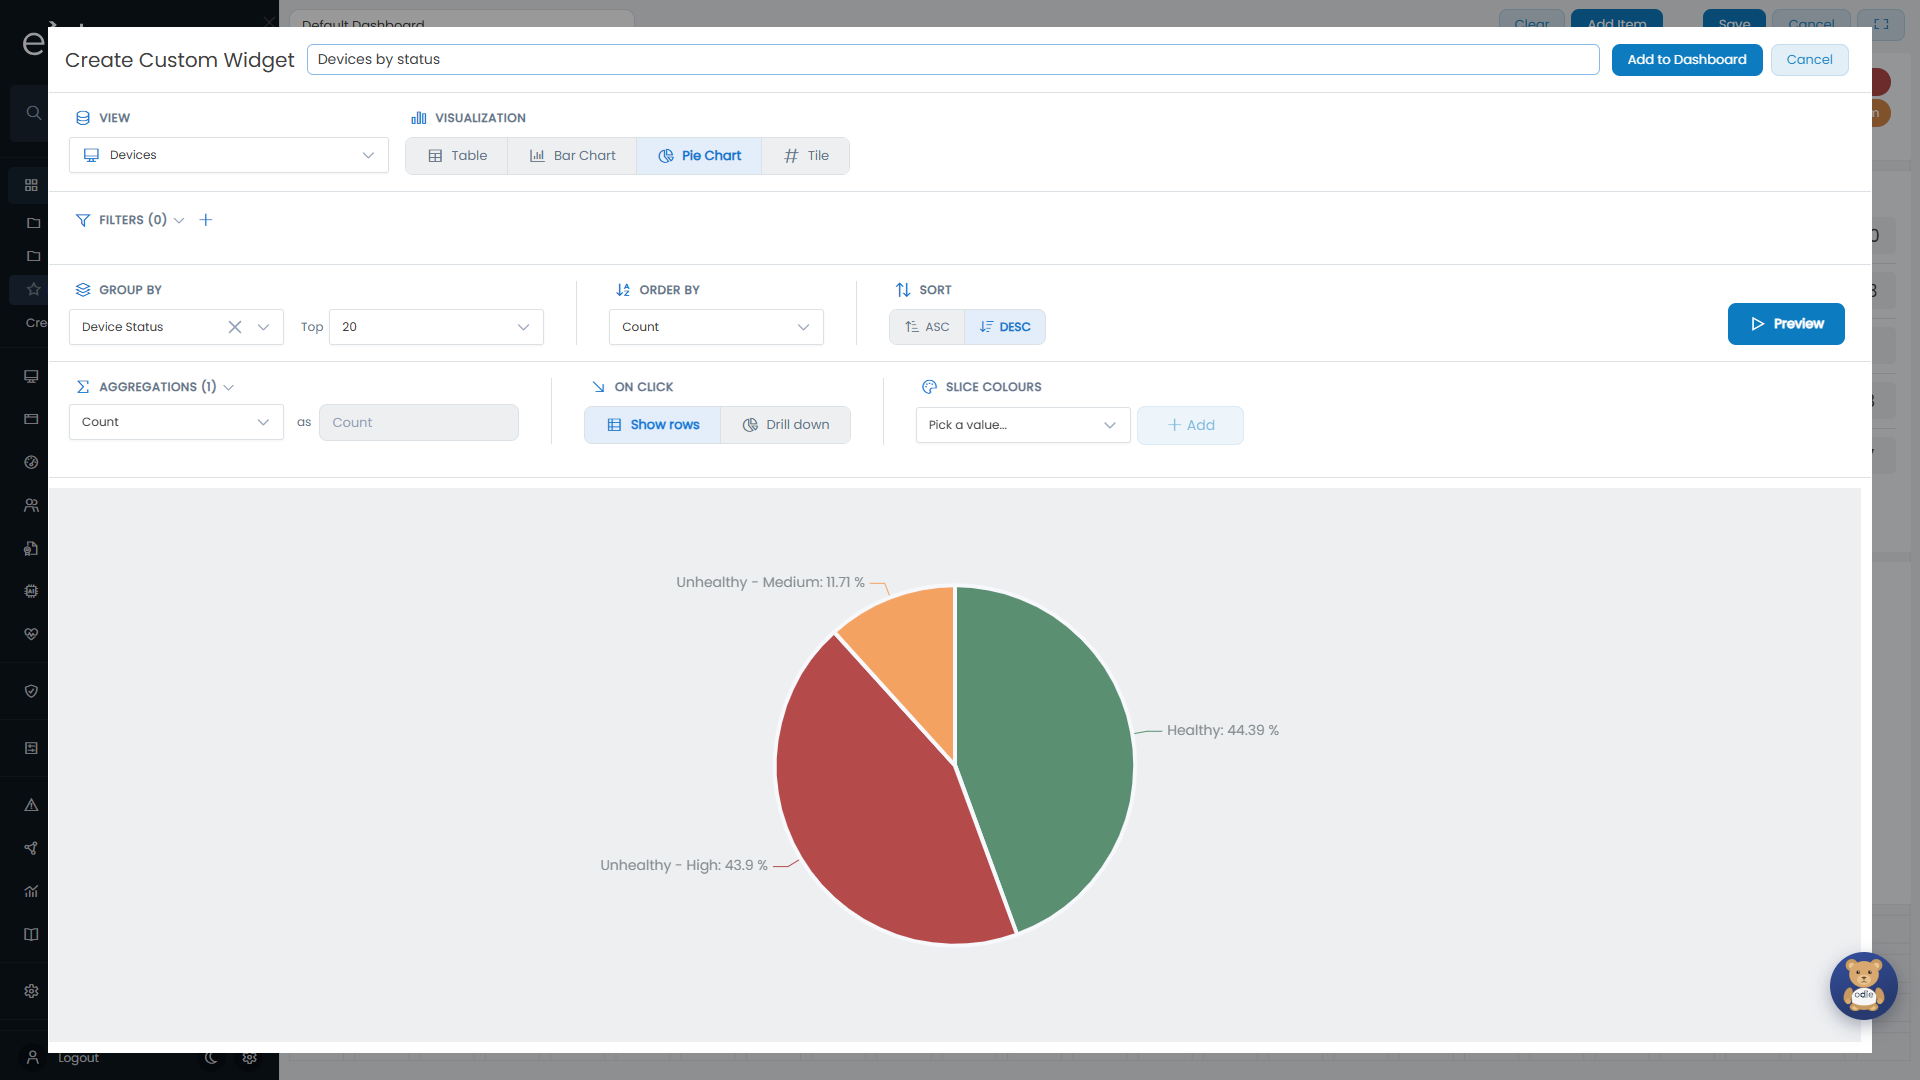1920x1080 pixels.
Task: Click the Preview button
Action: click(1786, 324)
